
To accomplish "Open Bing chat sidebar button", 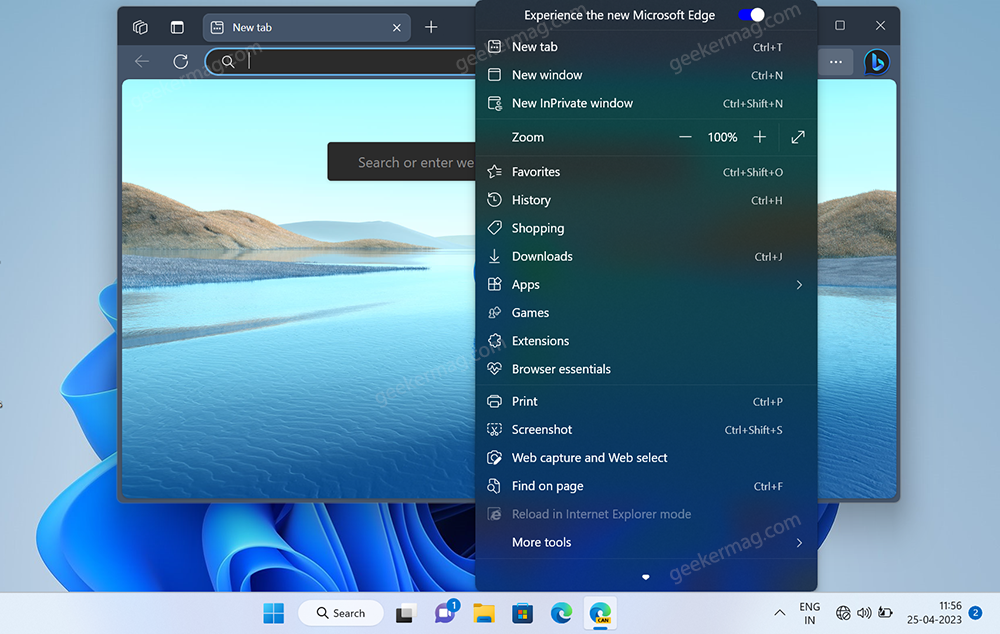I will pyautogui.click(x=877, y=62).
